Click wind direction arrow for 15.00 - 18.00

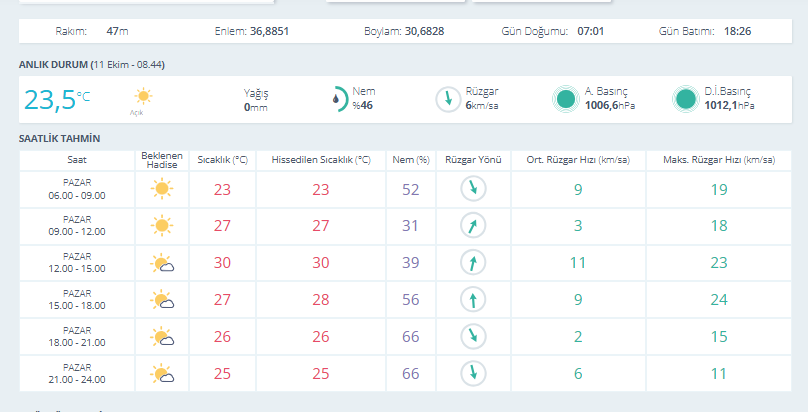[473, 300]
